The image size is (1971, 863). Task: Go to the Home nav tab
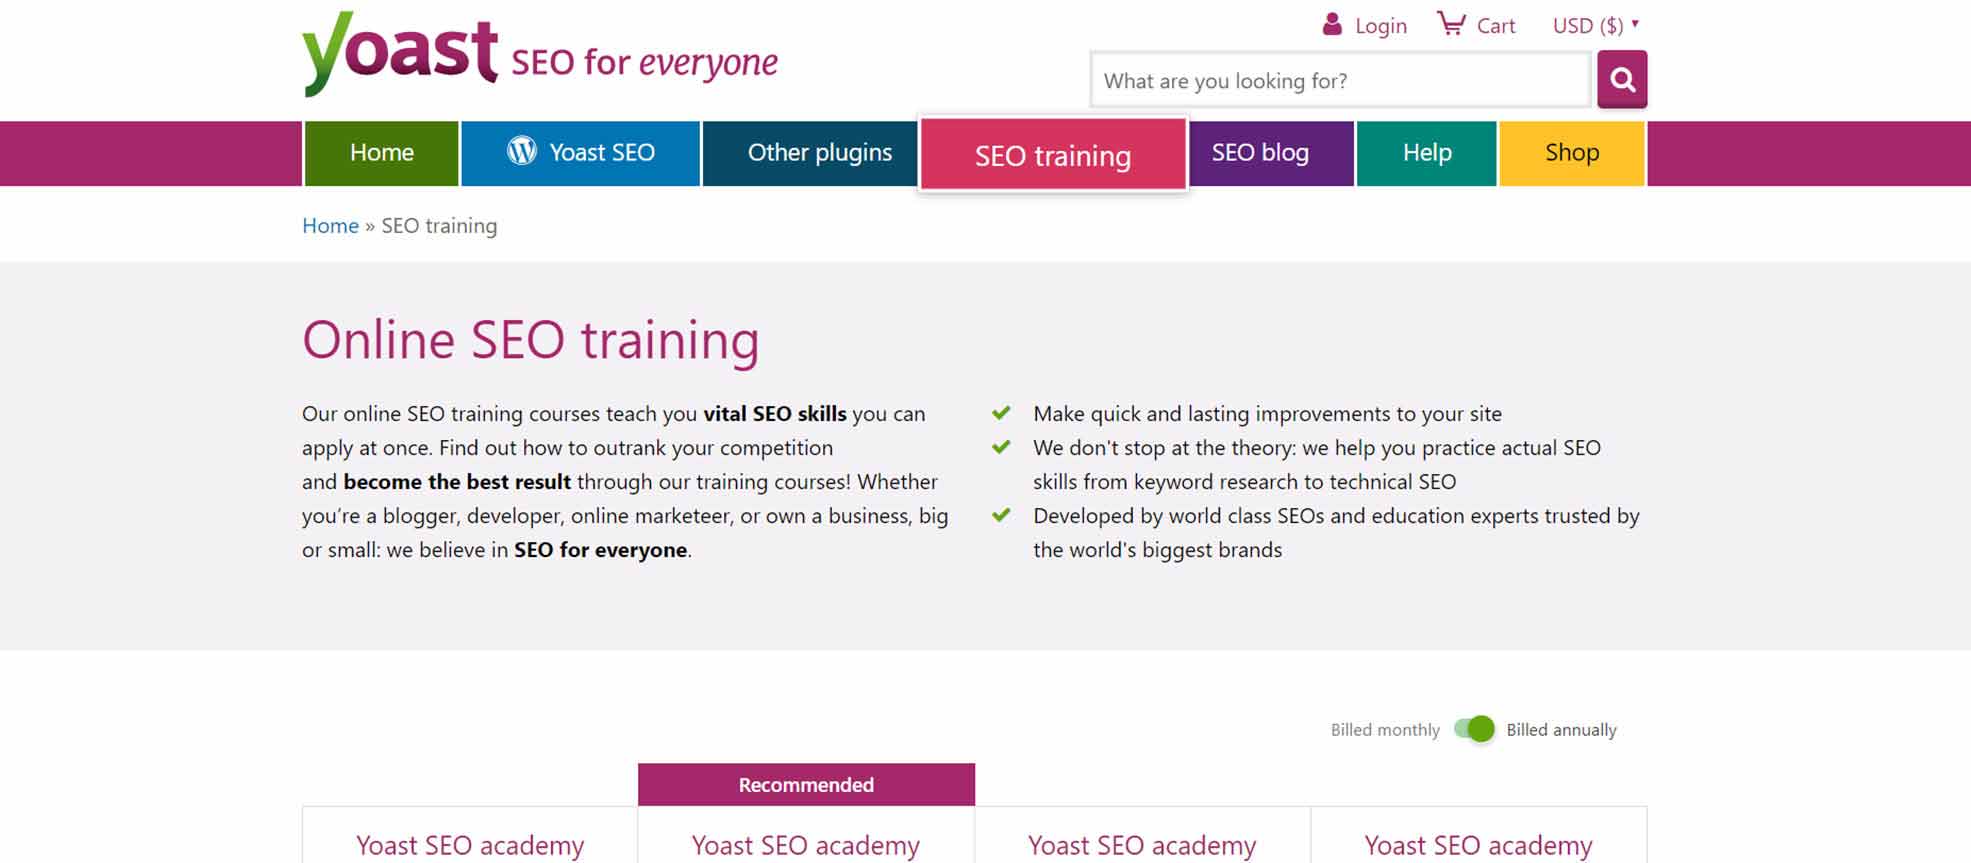pos(381,153)
